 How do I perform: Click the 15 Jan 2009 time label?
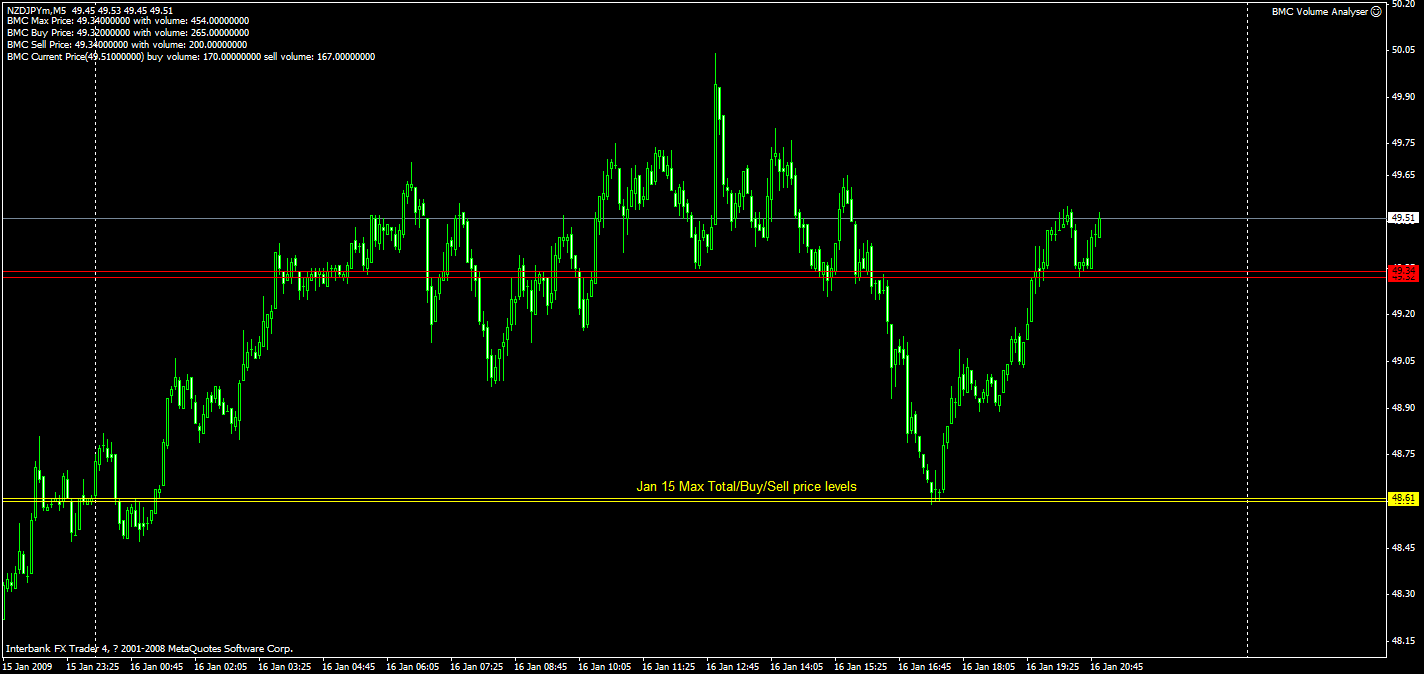26,665
